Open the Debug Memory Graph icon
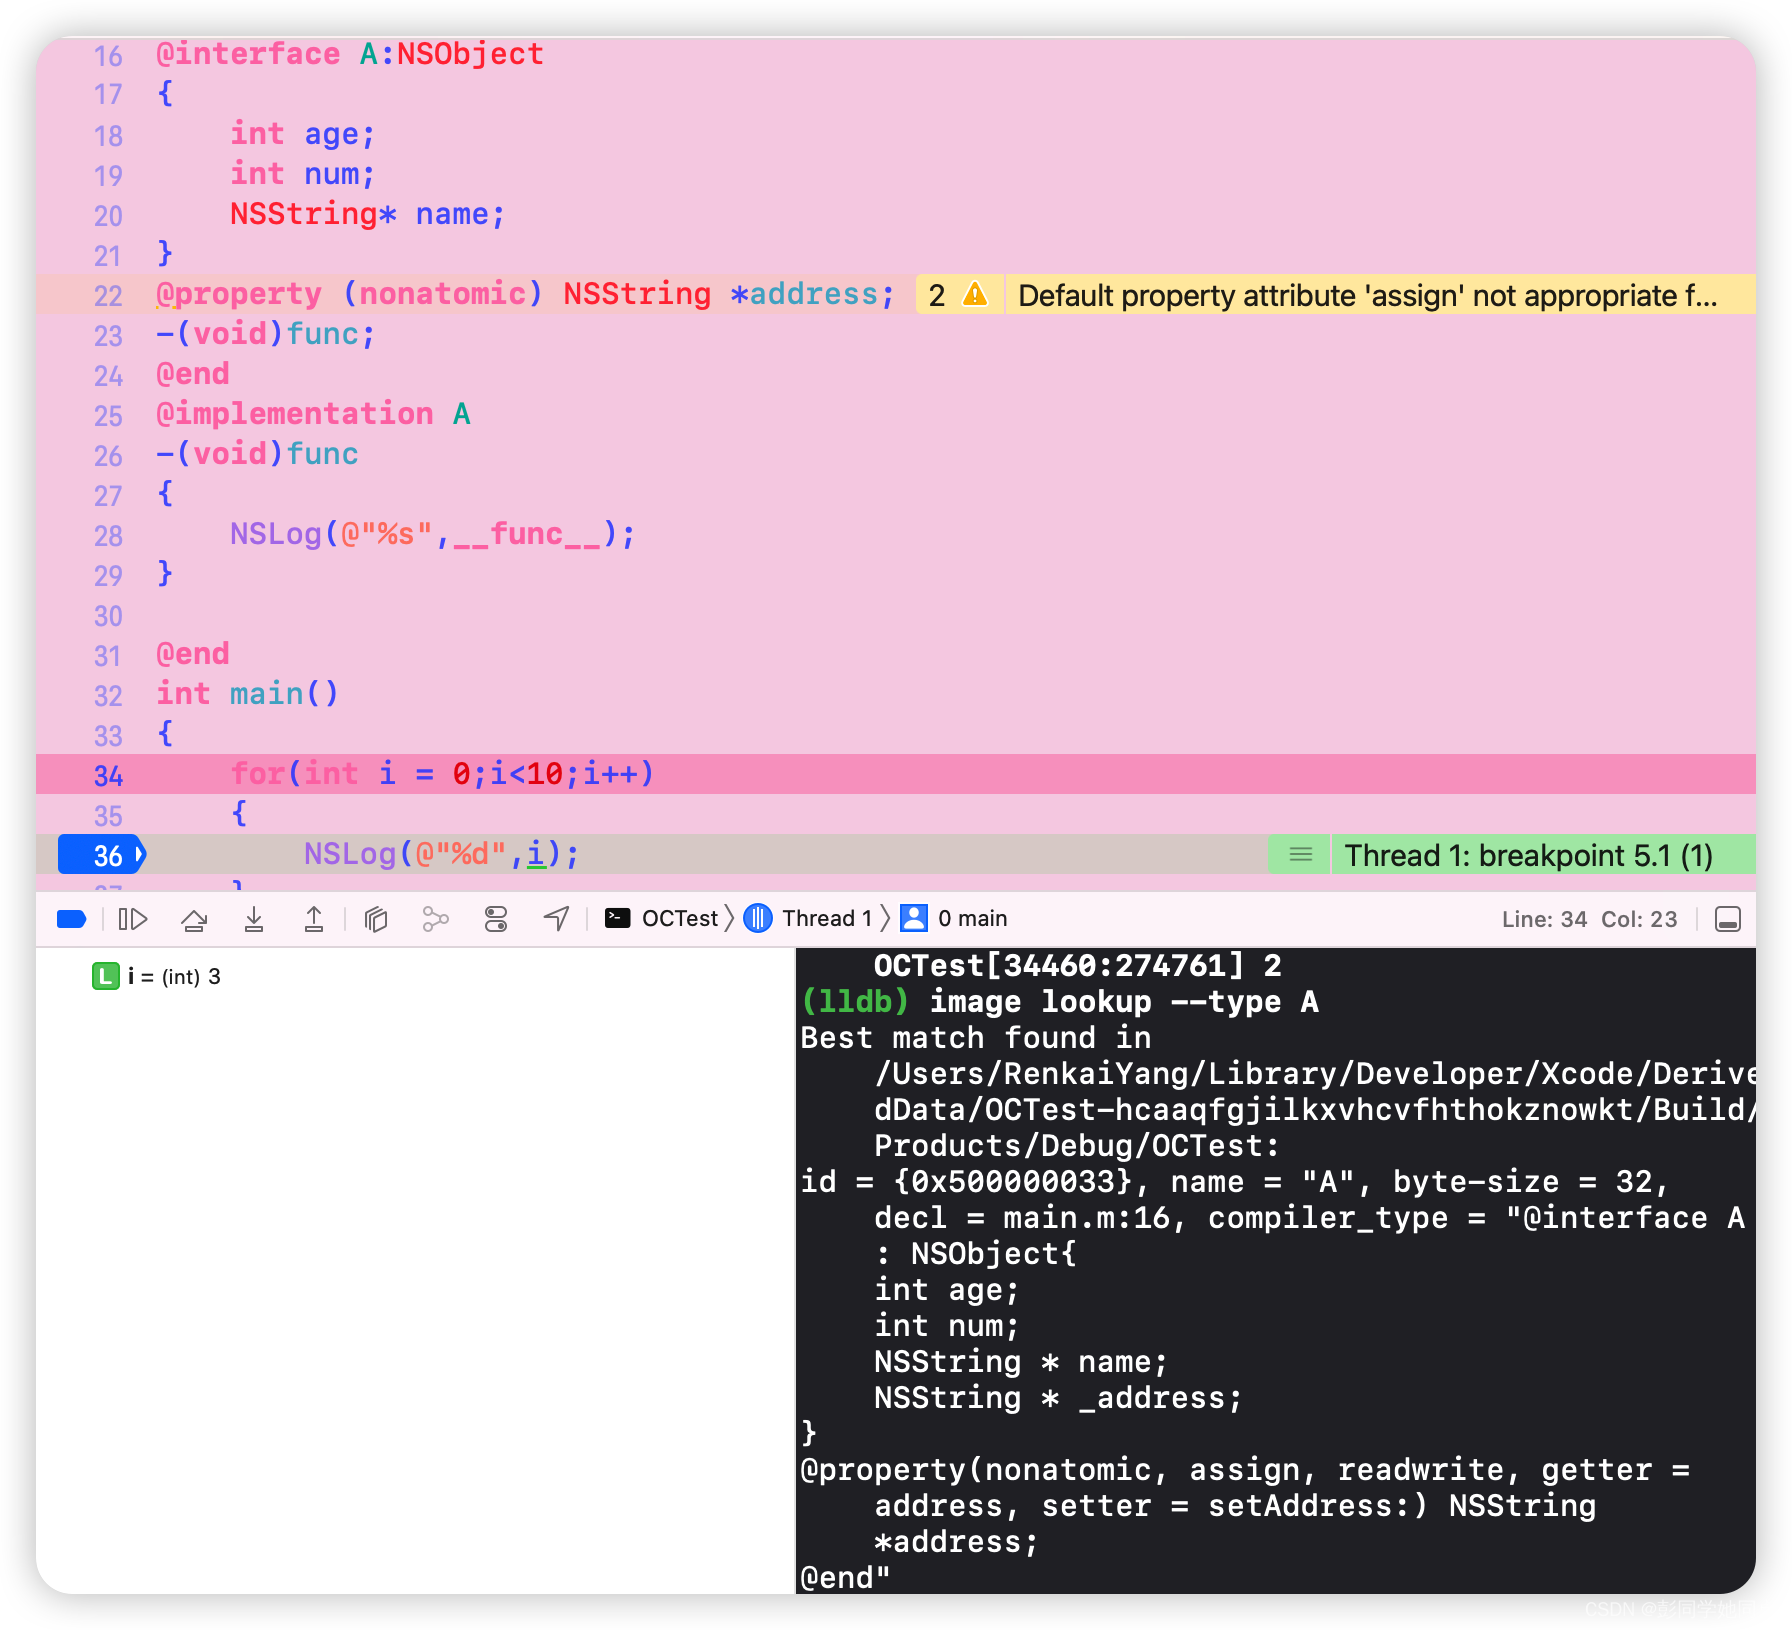This screenshot has height=1630, width=1792. [x=436, y=919]
